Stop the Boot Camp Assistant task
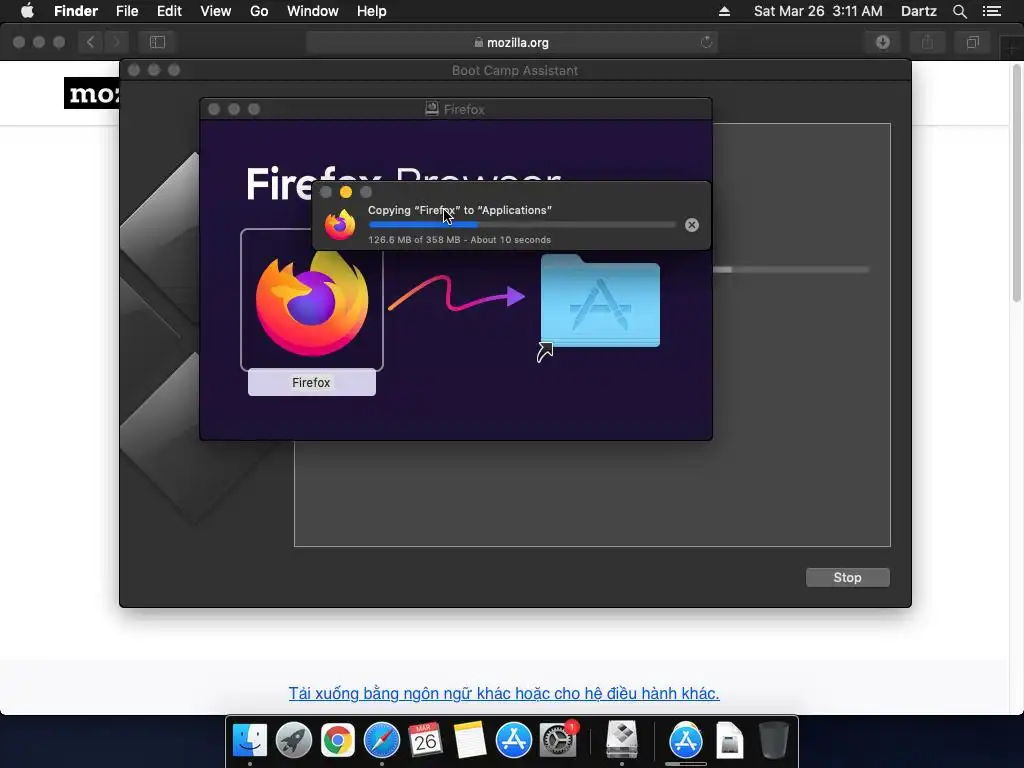1024x768 pixels. 847,577
